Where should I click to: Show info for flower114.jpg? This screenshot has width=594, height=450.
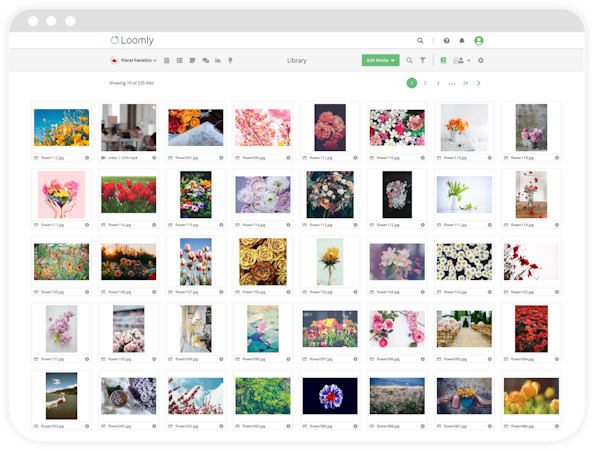(x=288, y=225)
